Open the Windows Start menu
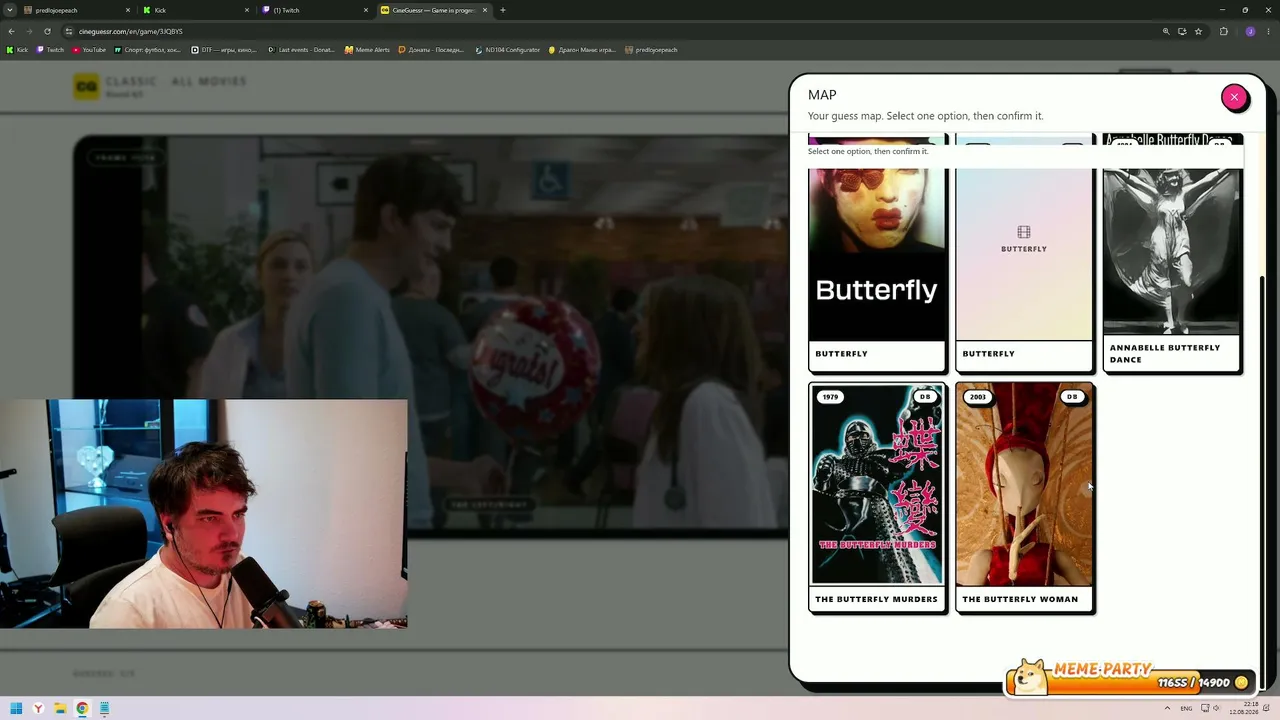This screenshot has height=720, width=1280. tap(16, 709)
